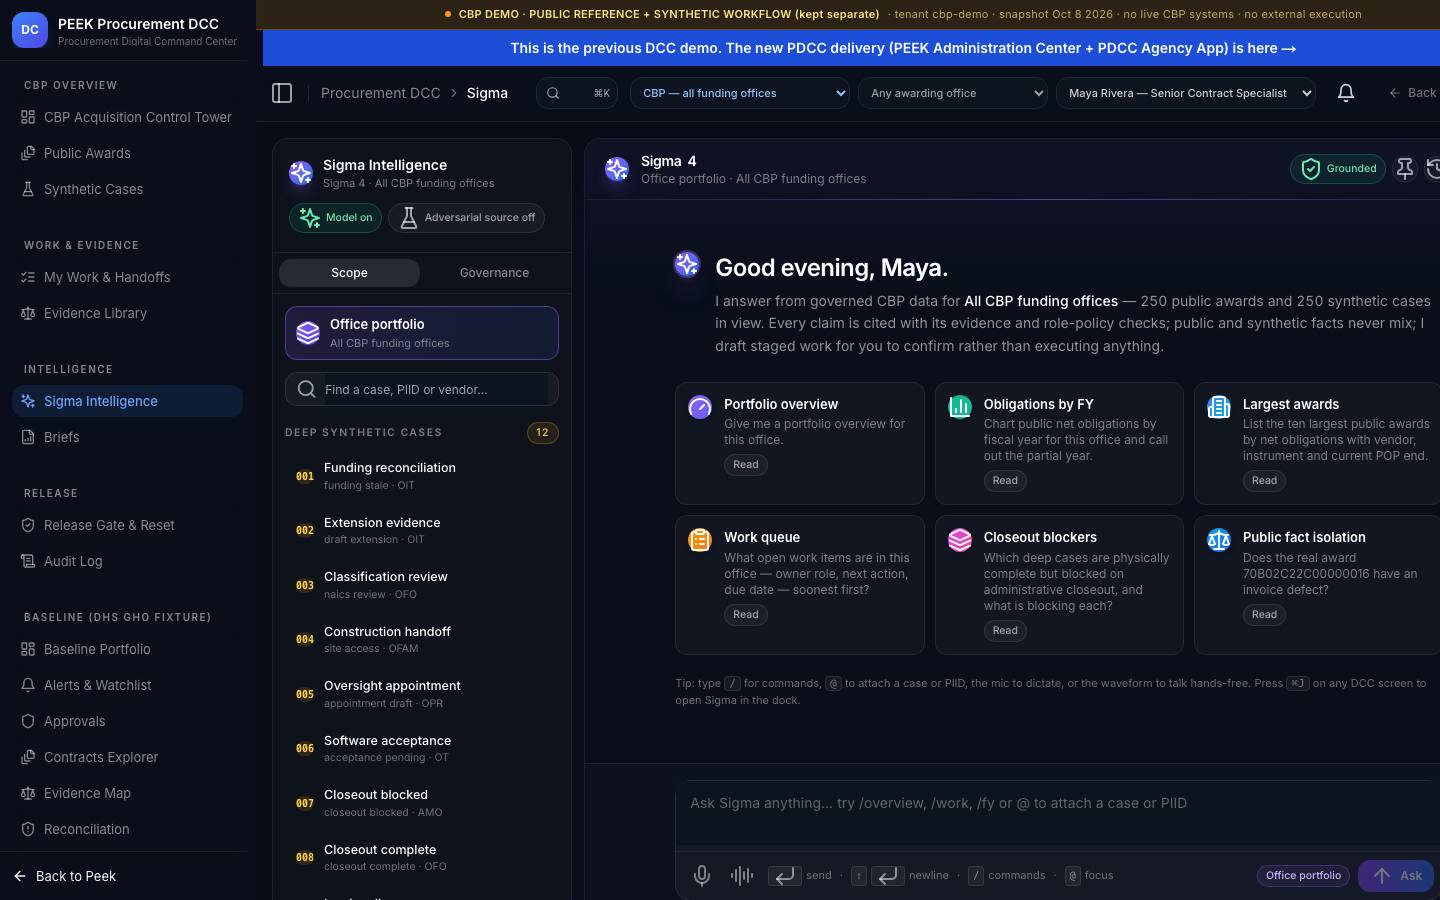Open Release Gate & Reset
The height and width of the screenshot is (900, 1440).
127,525
